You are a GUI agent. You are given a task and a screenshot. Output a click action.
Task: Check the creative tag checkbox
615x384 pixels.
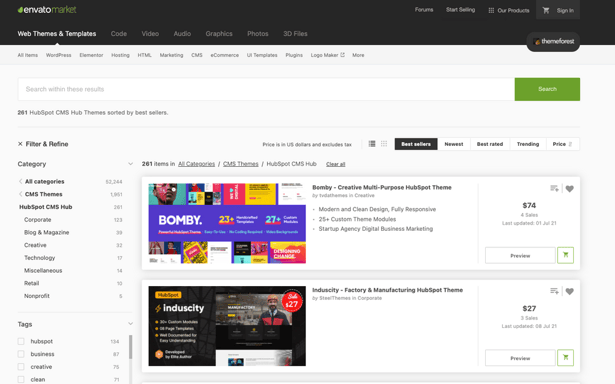(x=21, y=367)
